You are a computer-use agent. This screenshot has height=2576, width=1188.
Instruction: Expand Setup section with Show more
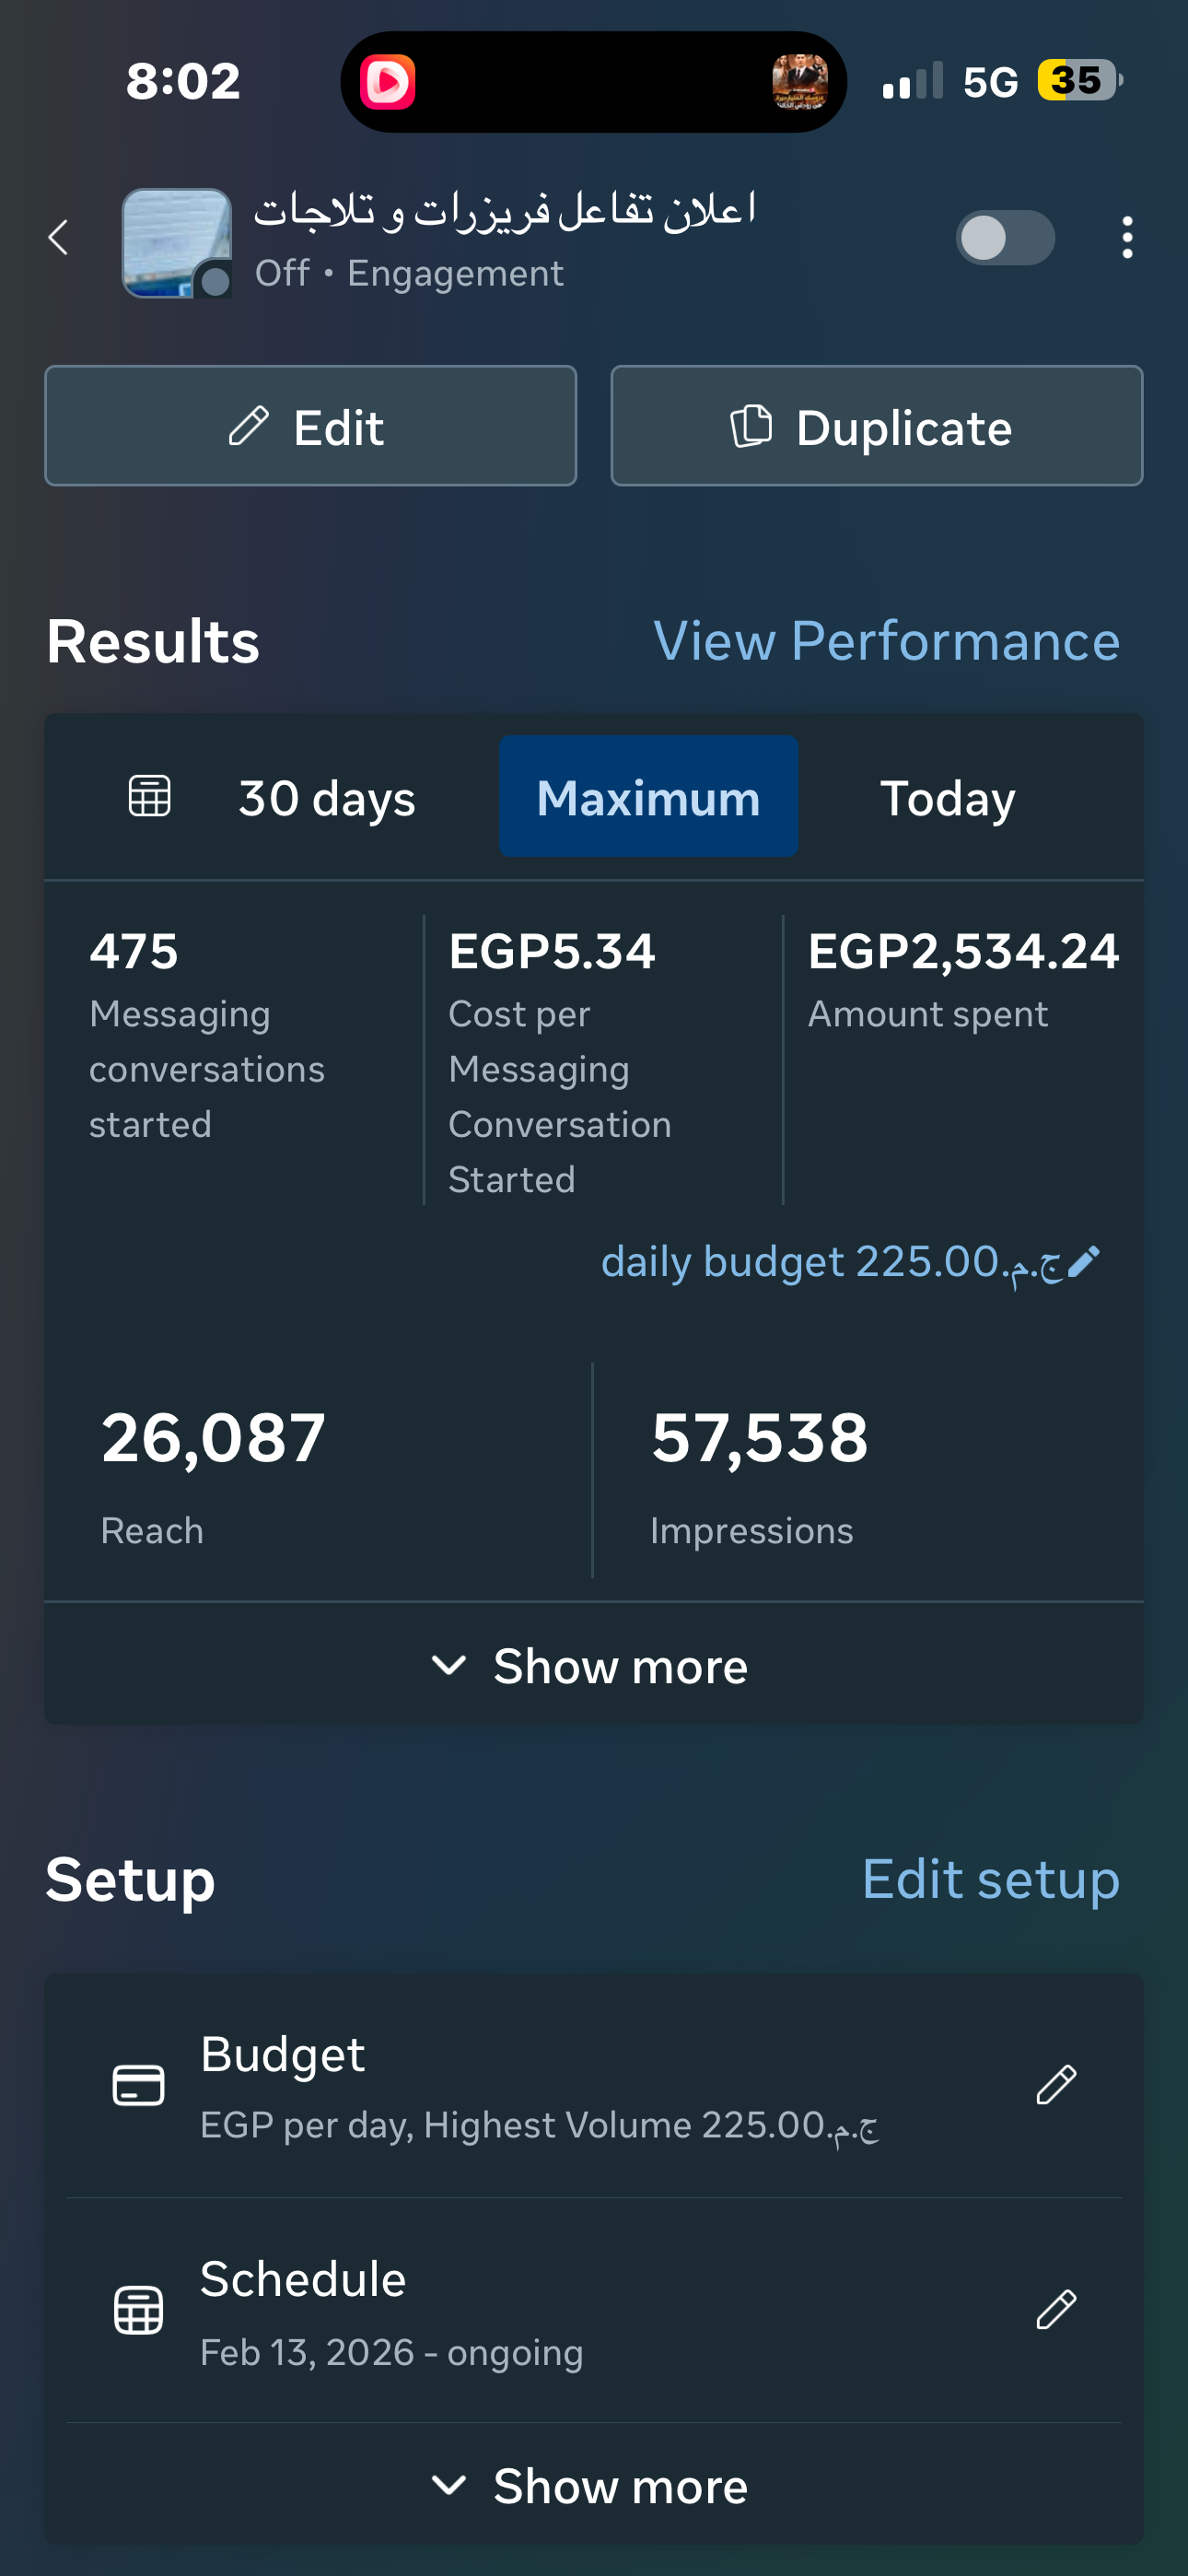pos(594,2486)
